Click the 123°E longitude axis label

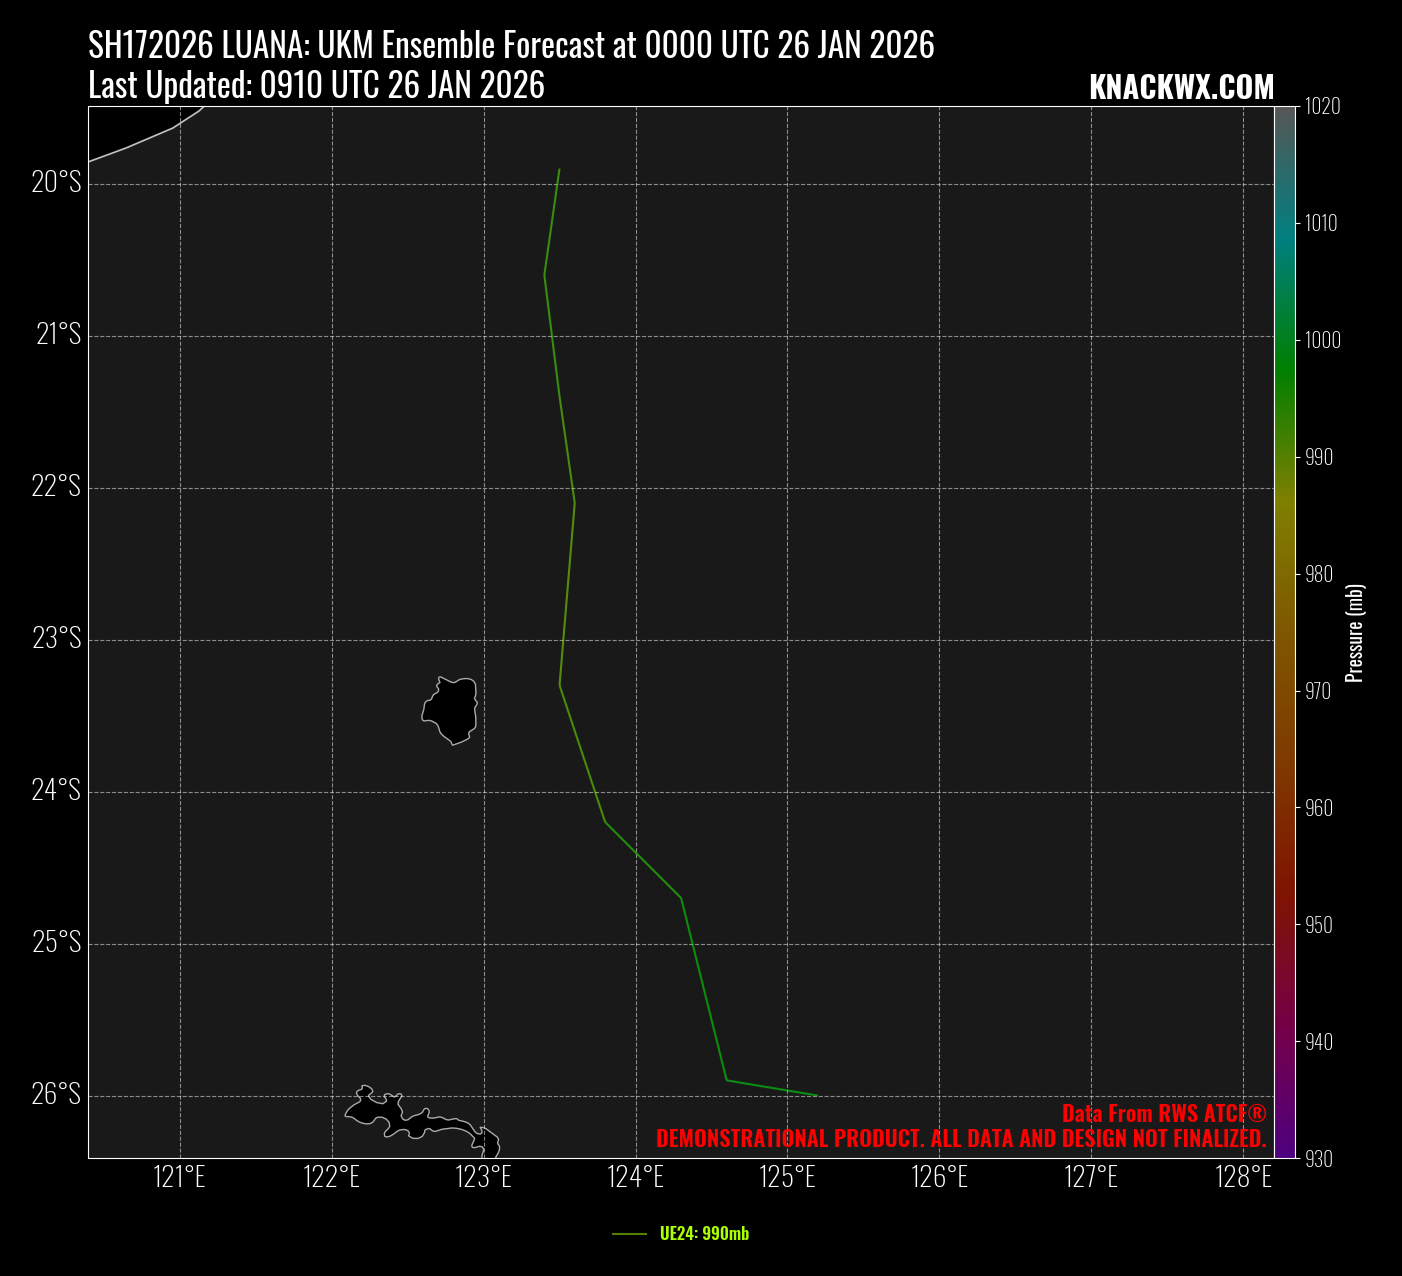(484, 1177)
